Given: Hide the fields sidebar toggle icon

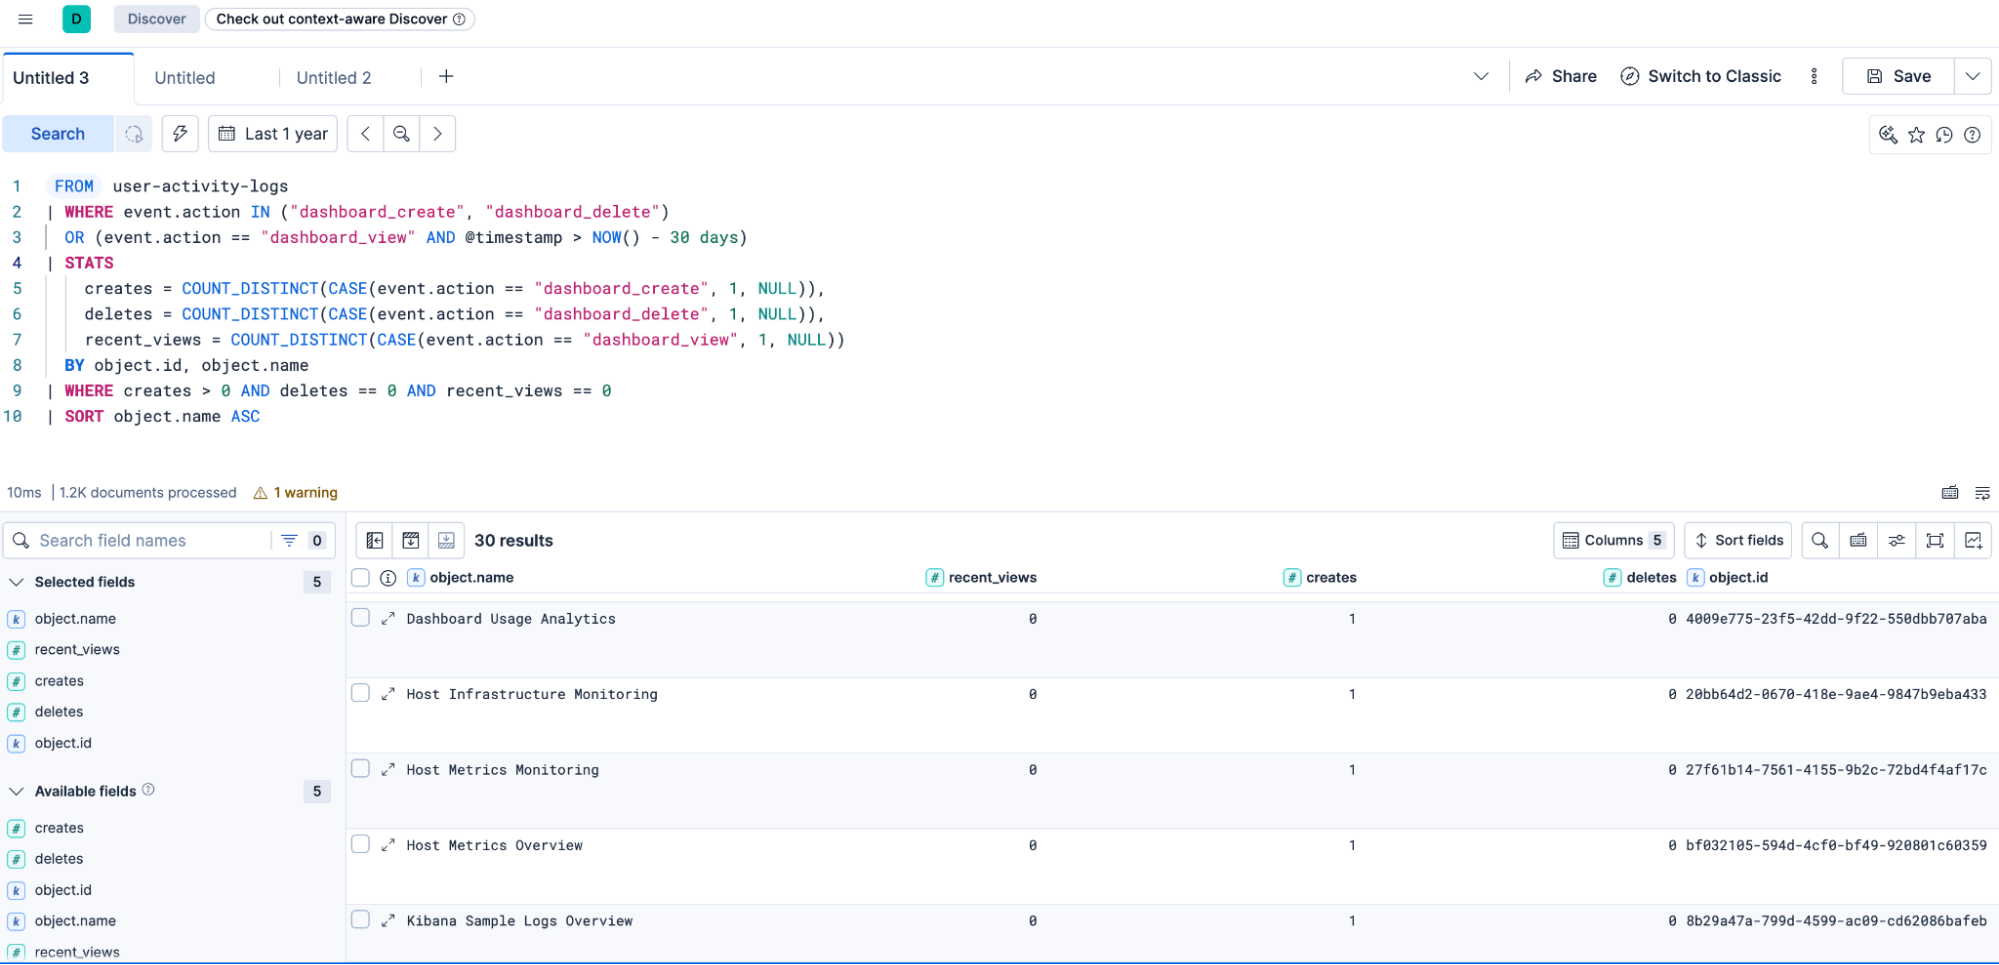Looking at the screenshot, I should click(374, 541).
